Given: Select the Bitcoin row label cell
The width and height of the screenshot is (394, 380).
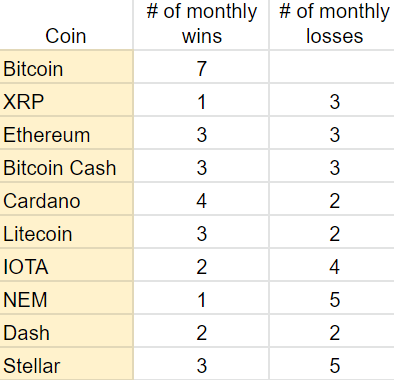Looking at the screenshot, I should coord(66,67).
